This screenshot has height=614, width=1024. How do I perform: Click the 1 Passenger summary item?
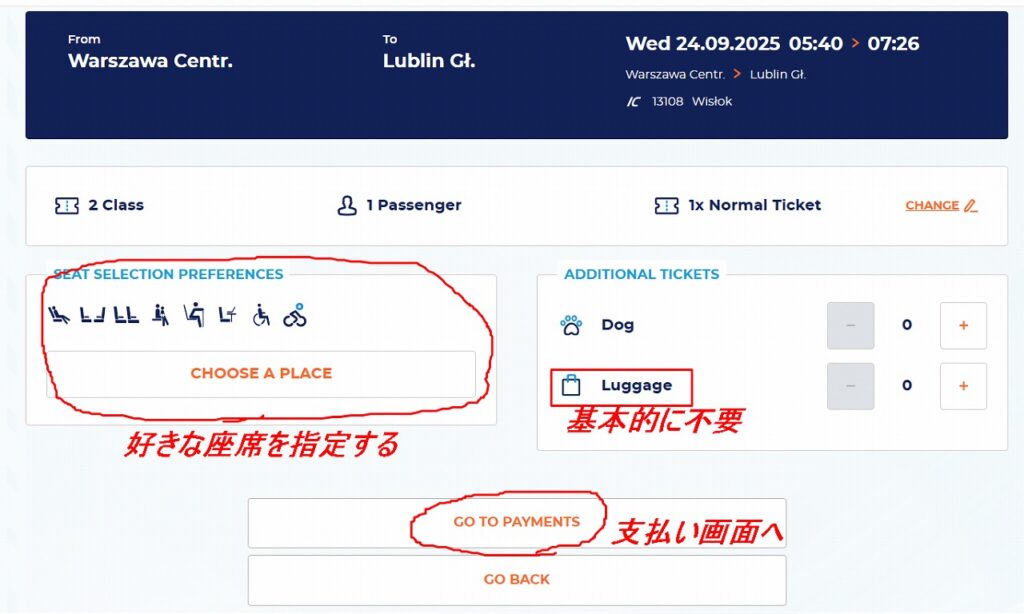[x=413, y=205]
